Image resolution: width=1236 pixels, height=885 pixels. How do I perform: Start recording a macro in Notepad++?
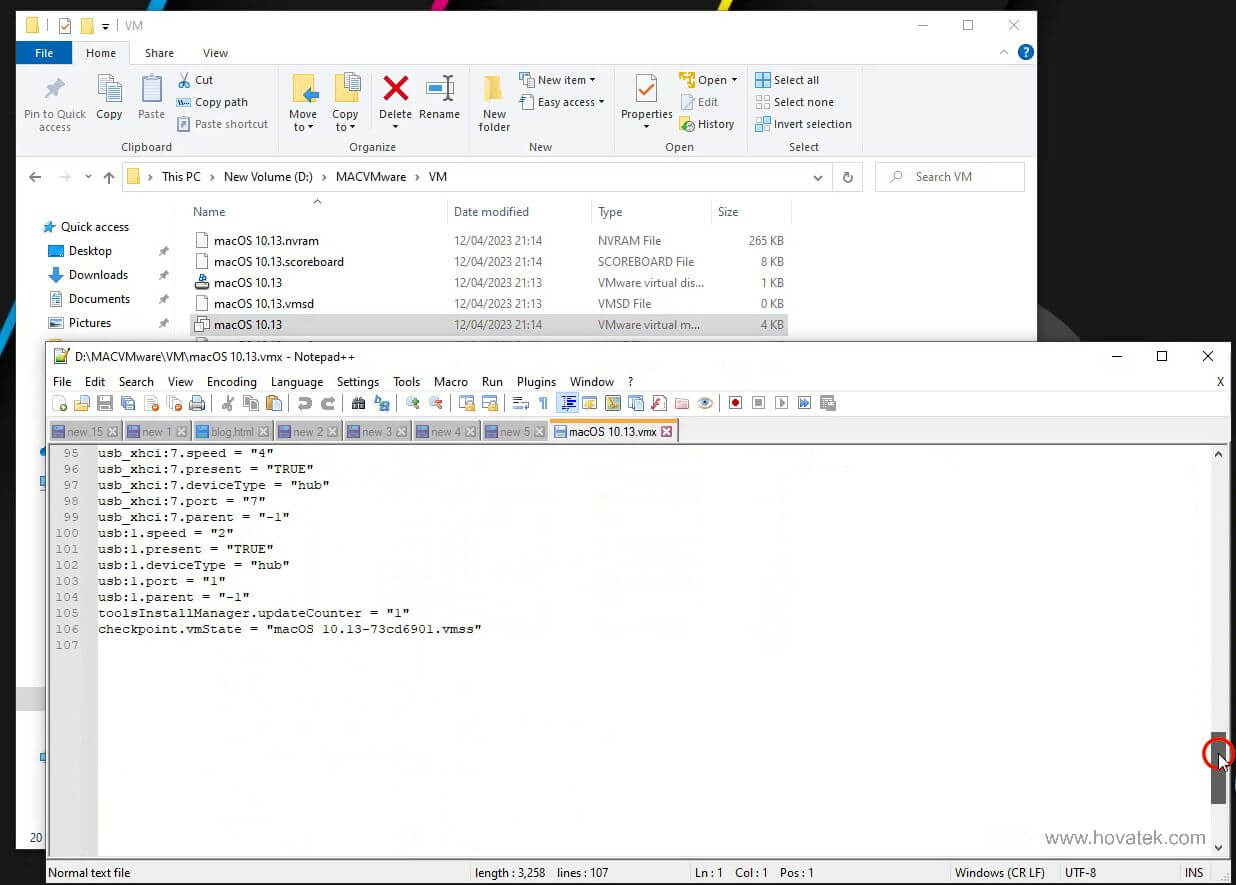pyautogui.click(x=735, y=403)
